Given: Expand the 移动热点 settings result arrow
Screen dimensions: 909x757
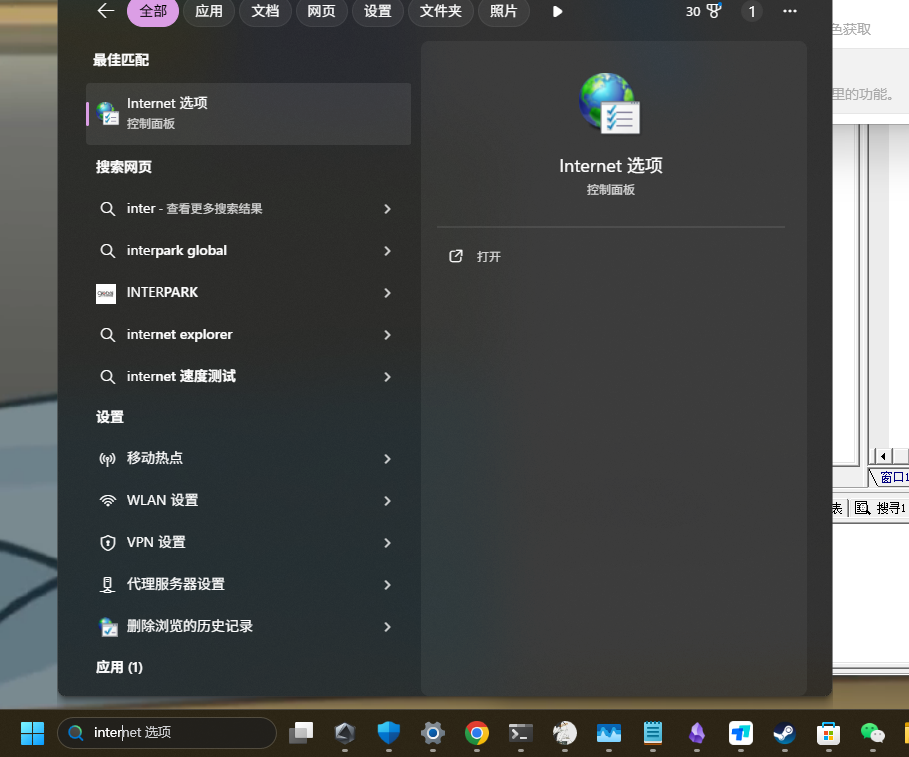Looking at the screenshot, I should point(387,458).
